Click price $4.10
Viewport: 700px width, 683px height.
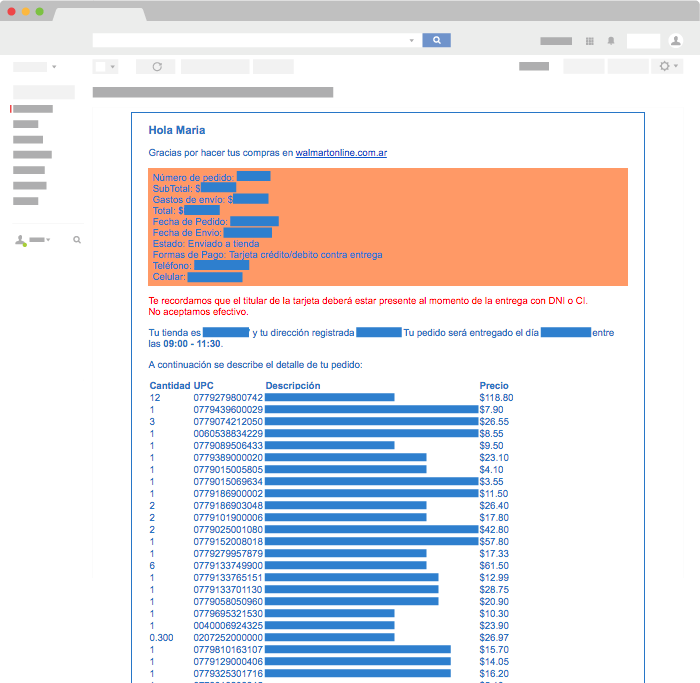click(x=492, y=470)
